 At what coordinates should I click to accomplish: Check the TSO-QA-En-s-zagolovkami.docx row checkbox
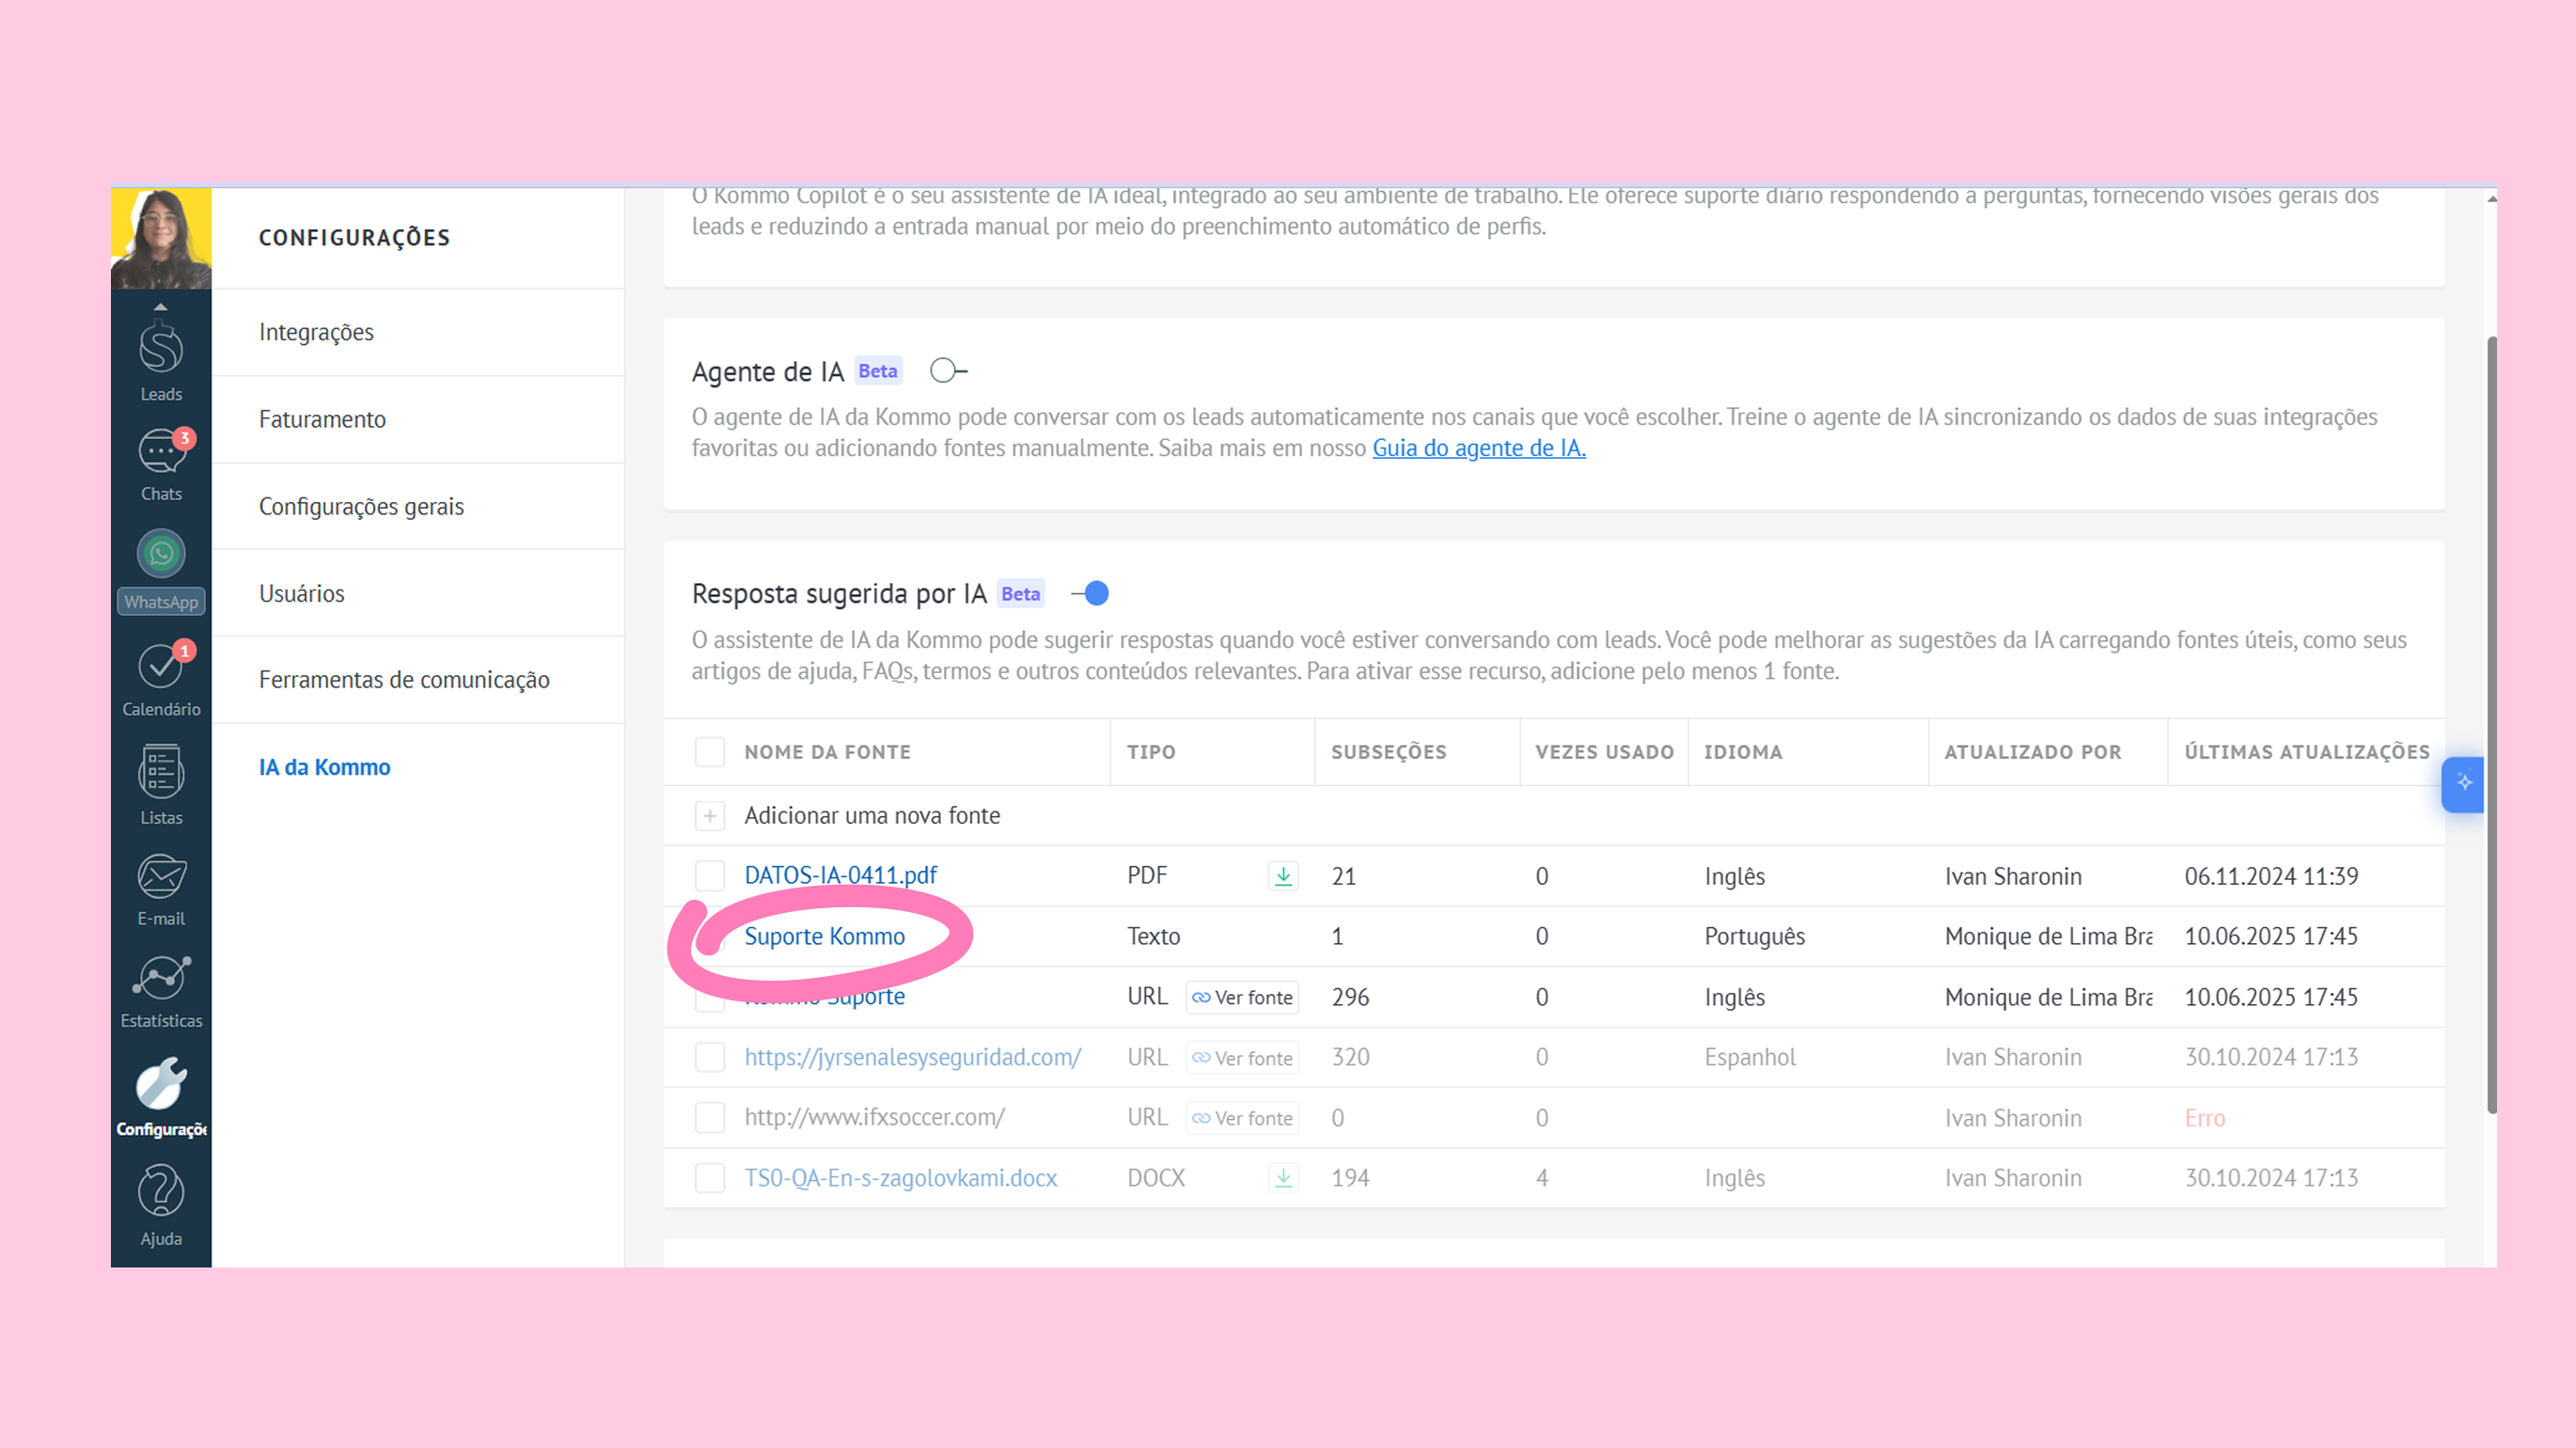point(709,1178)
